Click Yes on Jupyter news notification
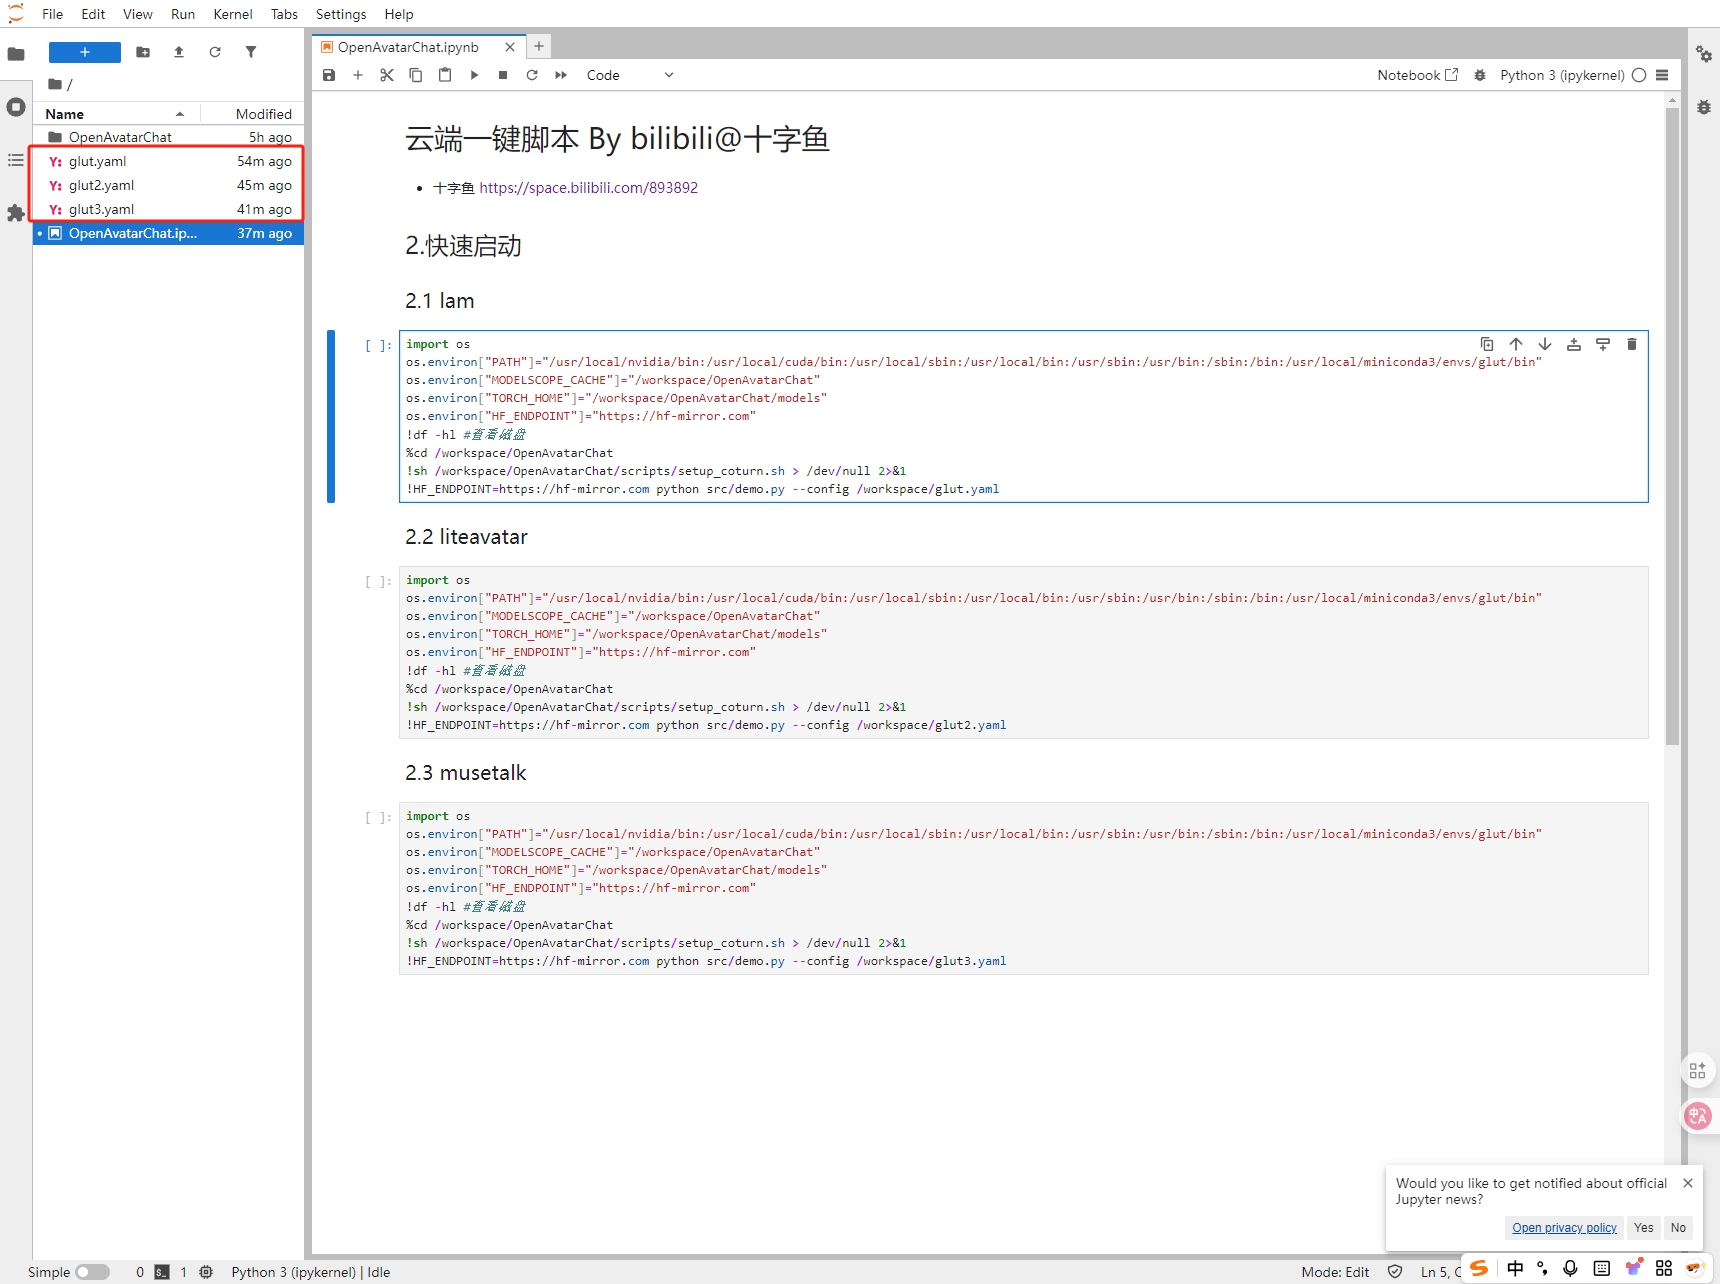Image resolution: width=1720 pixels, height=1284 pixels. pyautogui.click(x=1643, y=1228)
